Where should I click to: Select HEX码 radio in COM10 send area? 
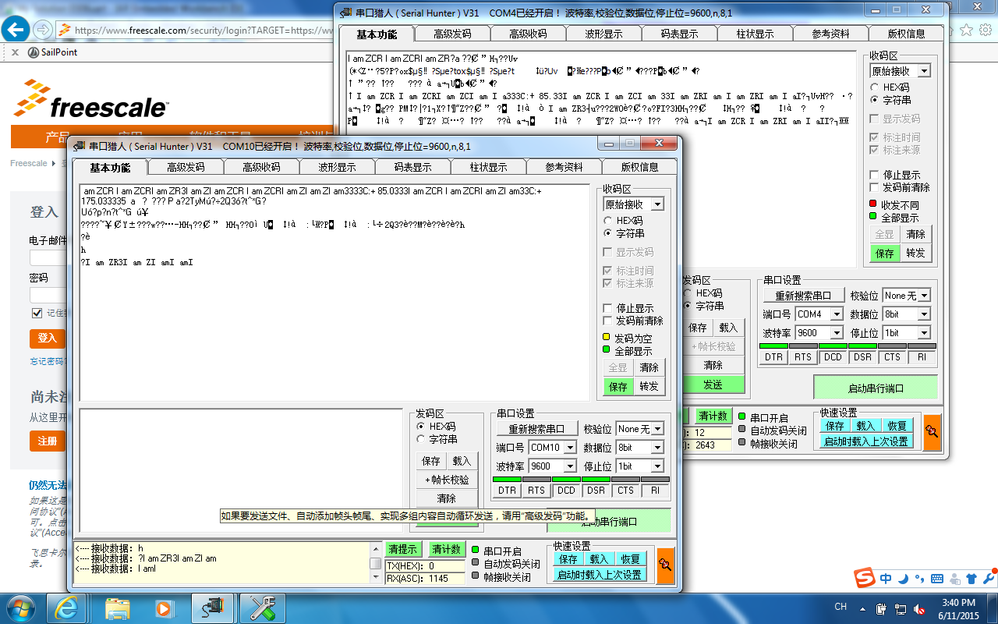[x=420, y=427]
